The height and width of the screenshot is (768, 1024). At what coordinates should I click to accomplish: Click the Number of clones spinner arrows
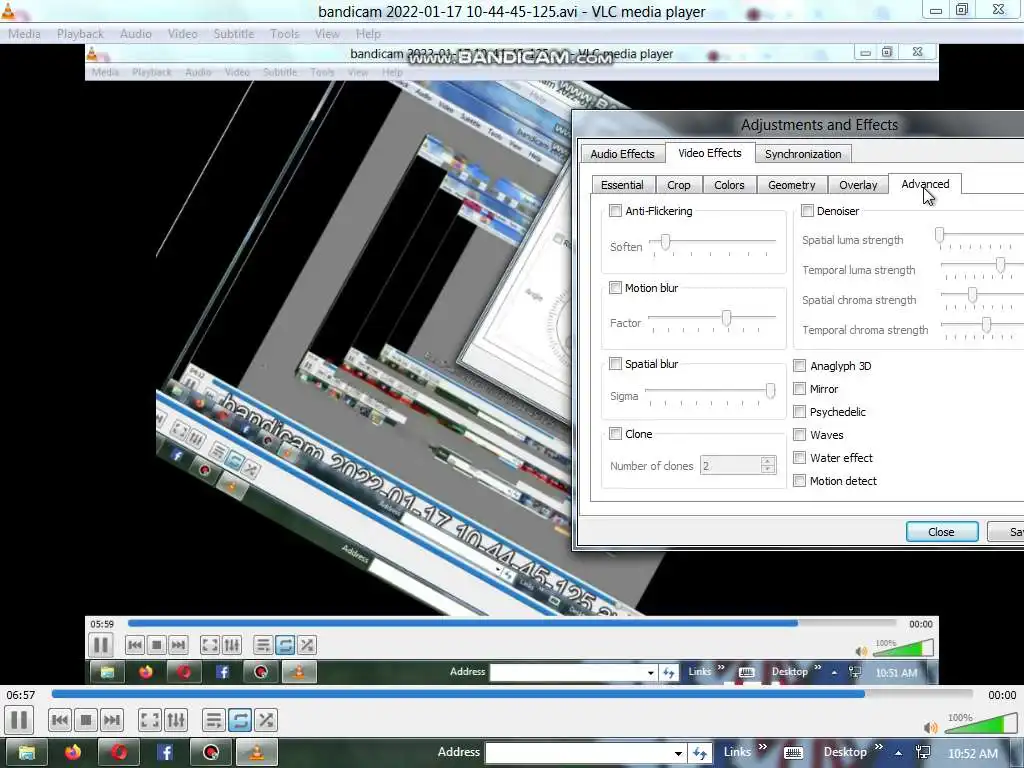pyautogui.click(x=768, y=465)
